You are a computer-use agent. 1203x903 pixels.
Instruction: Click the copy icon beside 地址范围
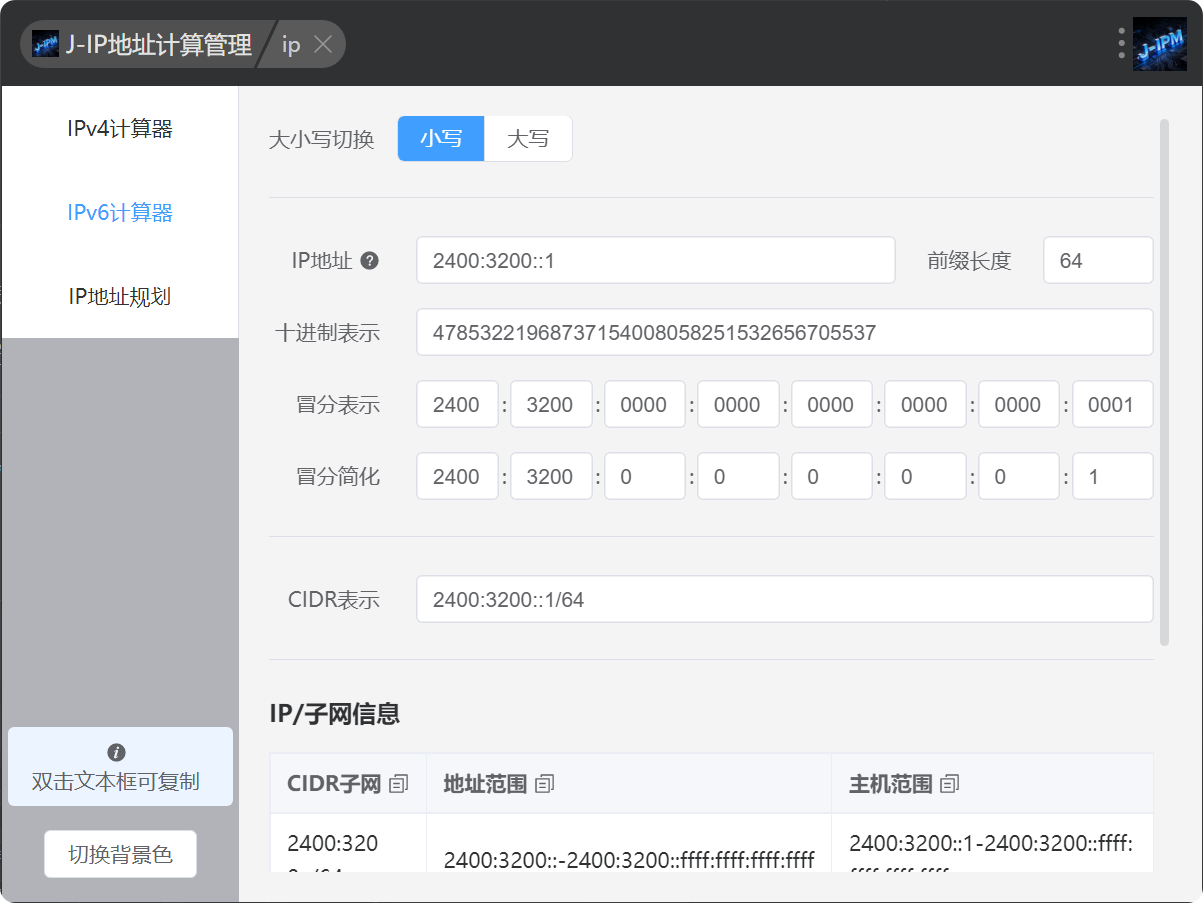[544, 784]
